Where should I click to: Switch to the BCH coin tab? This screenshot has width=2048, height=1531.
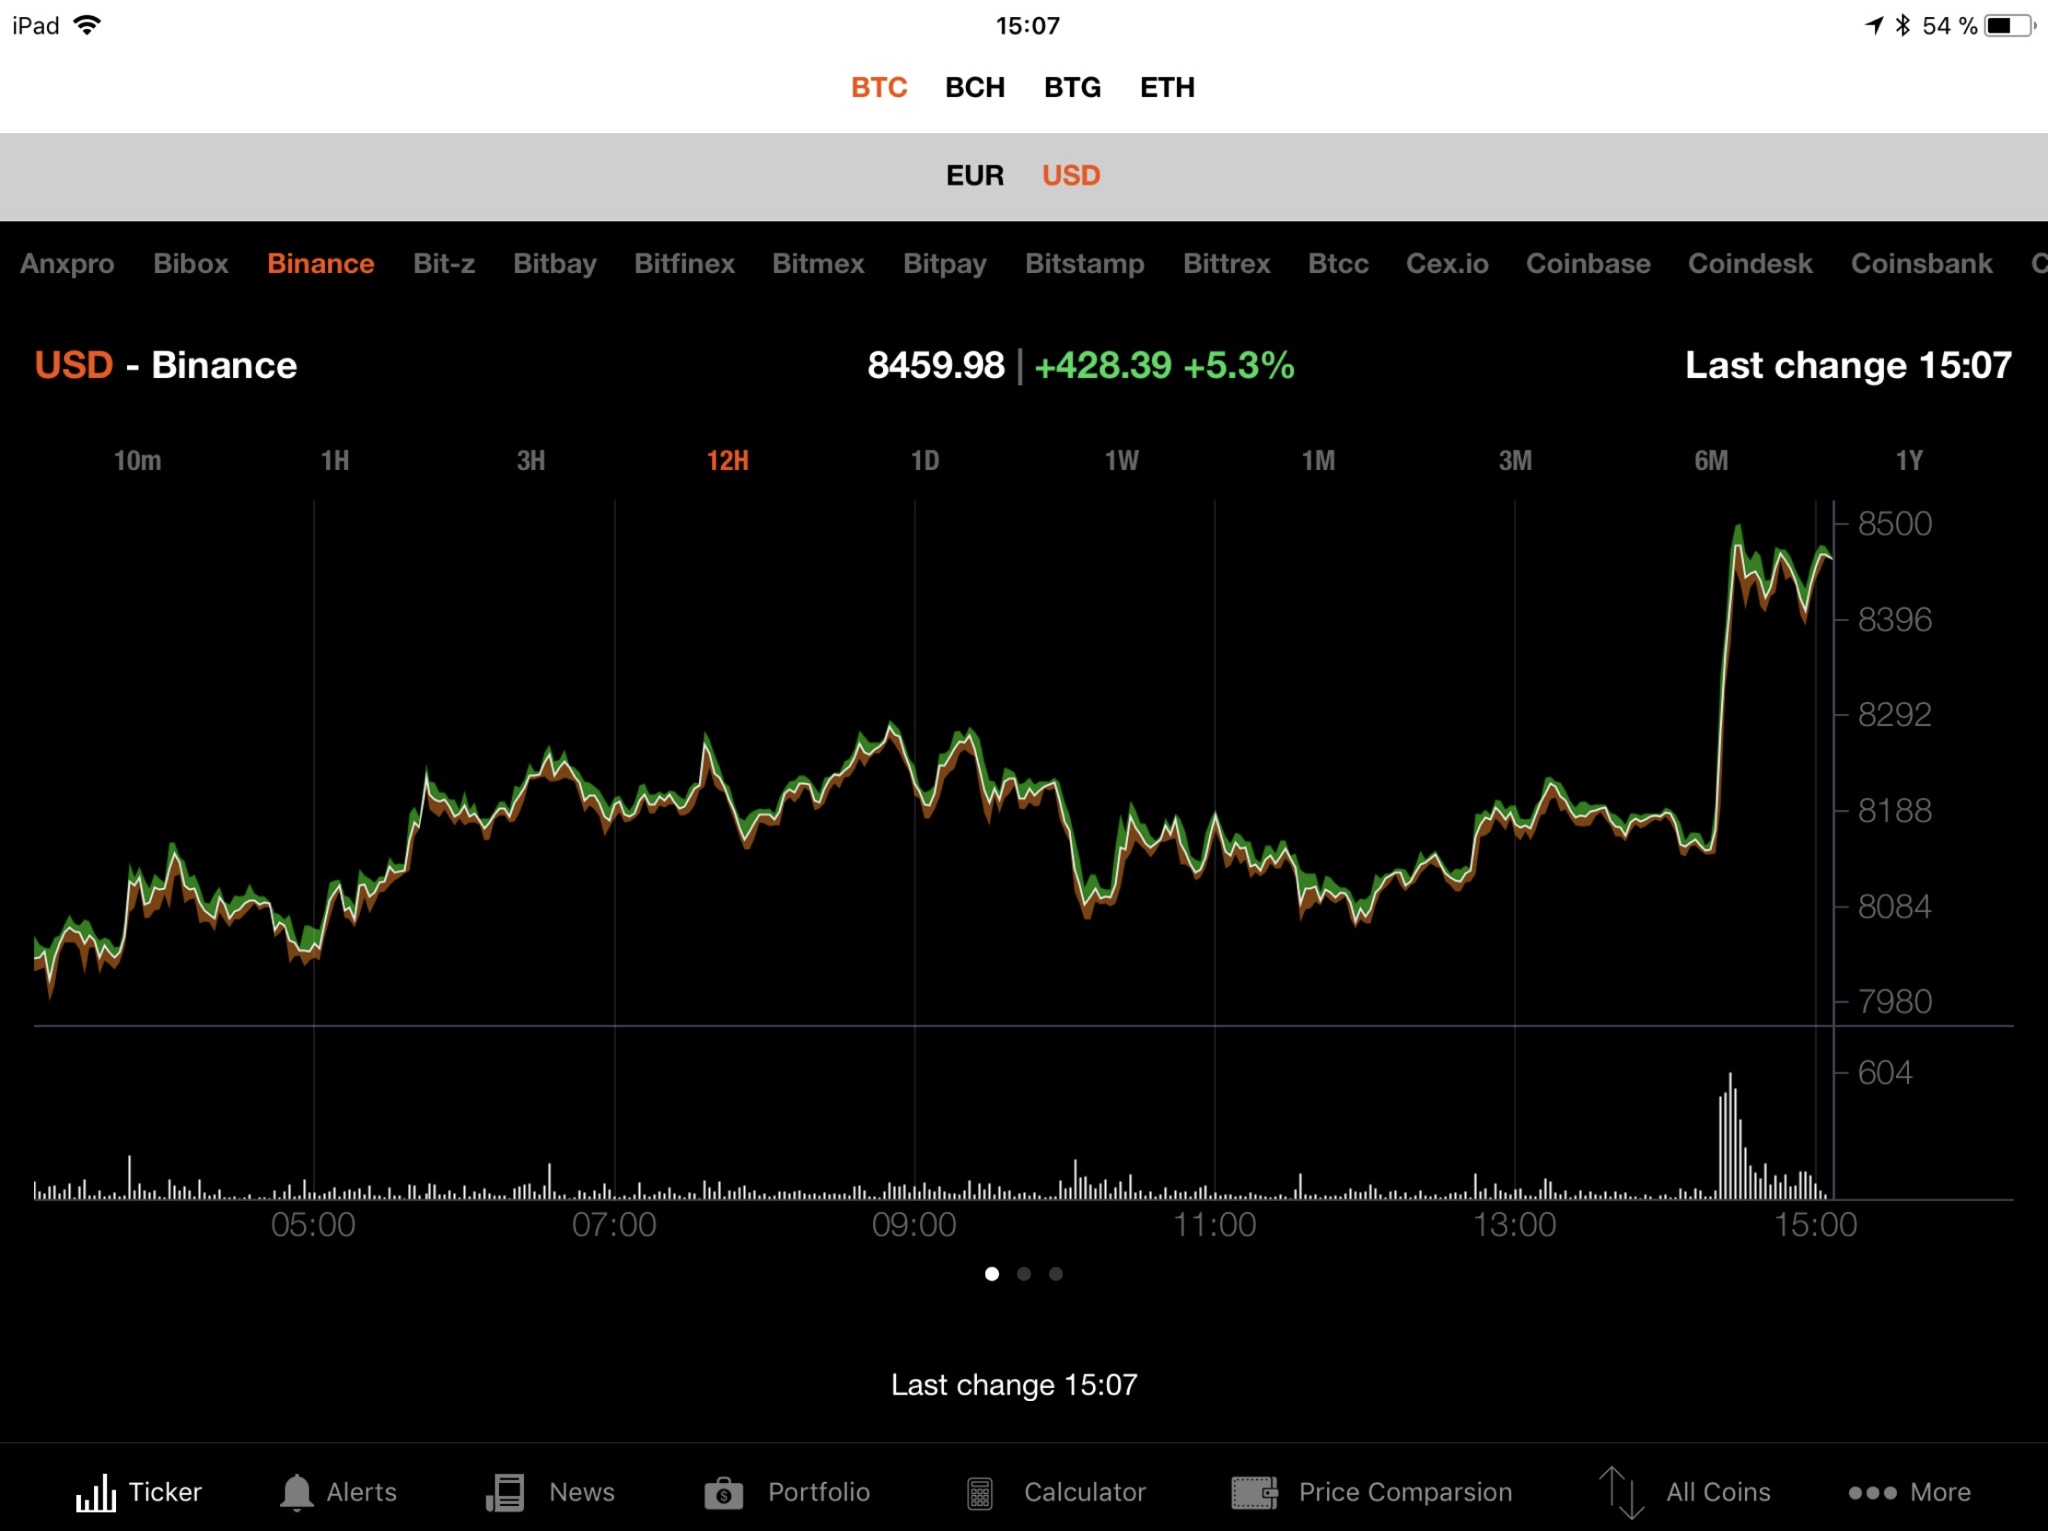[975, 88]
